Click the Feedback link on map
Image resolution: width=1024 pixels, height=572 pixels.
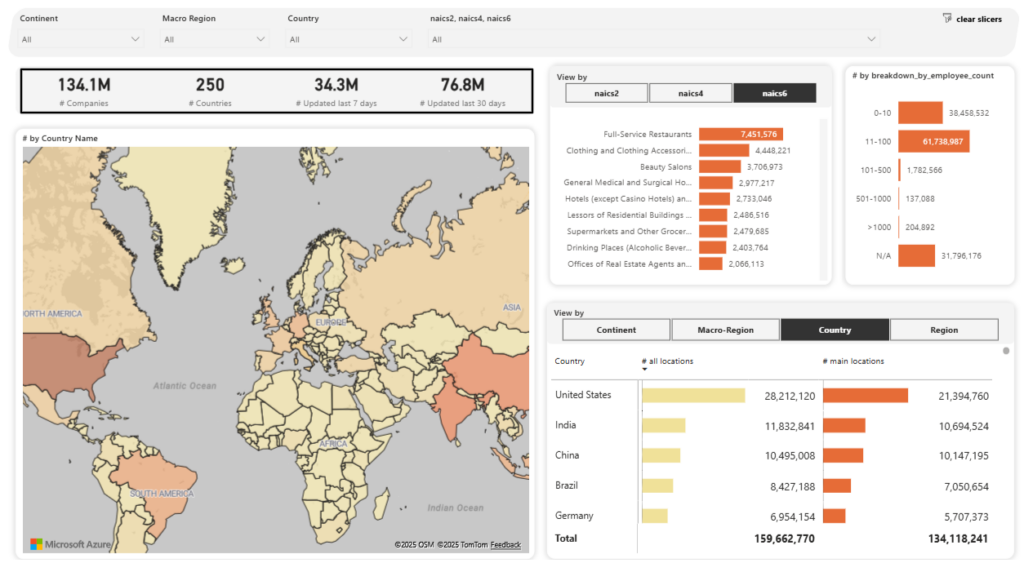(x=505, y=545)
